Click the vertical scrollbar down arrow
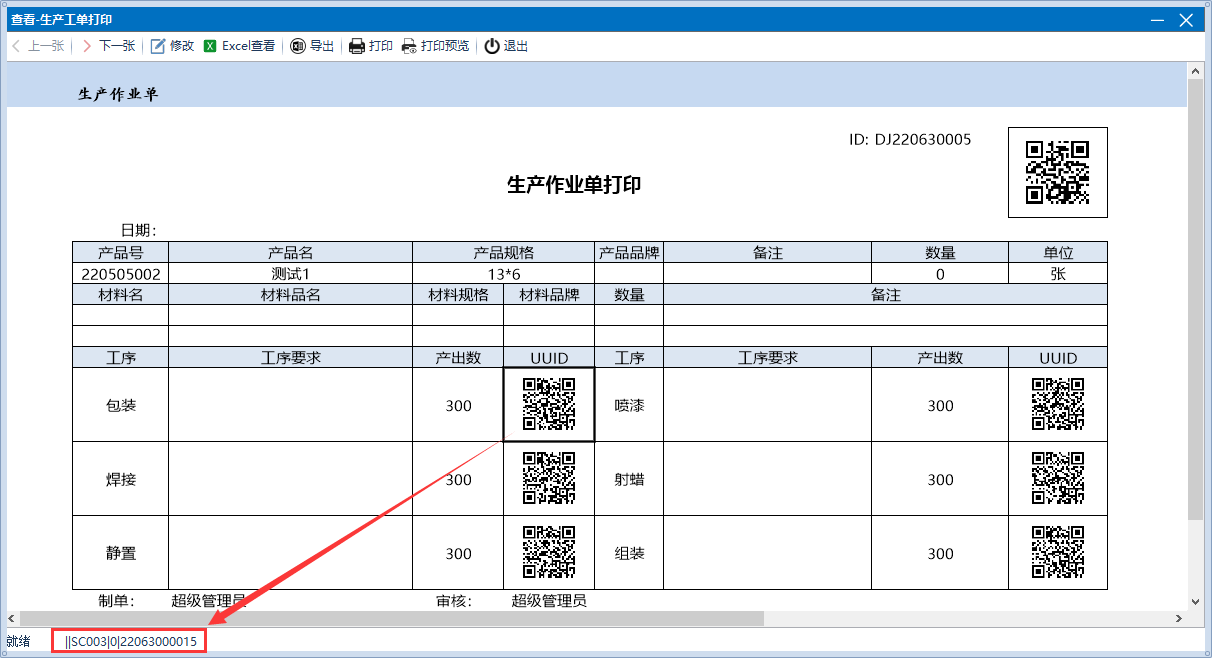The image size is (1212, 658). [x=1194, y=602]
